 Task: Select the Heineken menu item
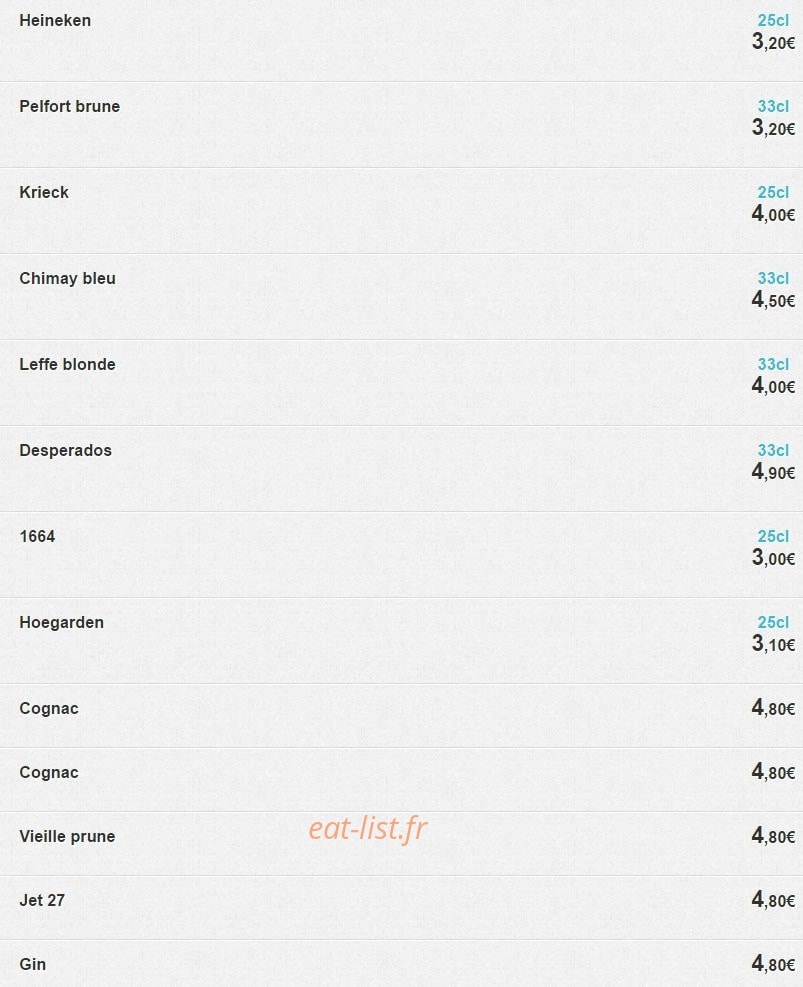coord(55,20)
